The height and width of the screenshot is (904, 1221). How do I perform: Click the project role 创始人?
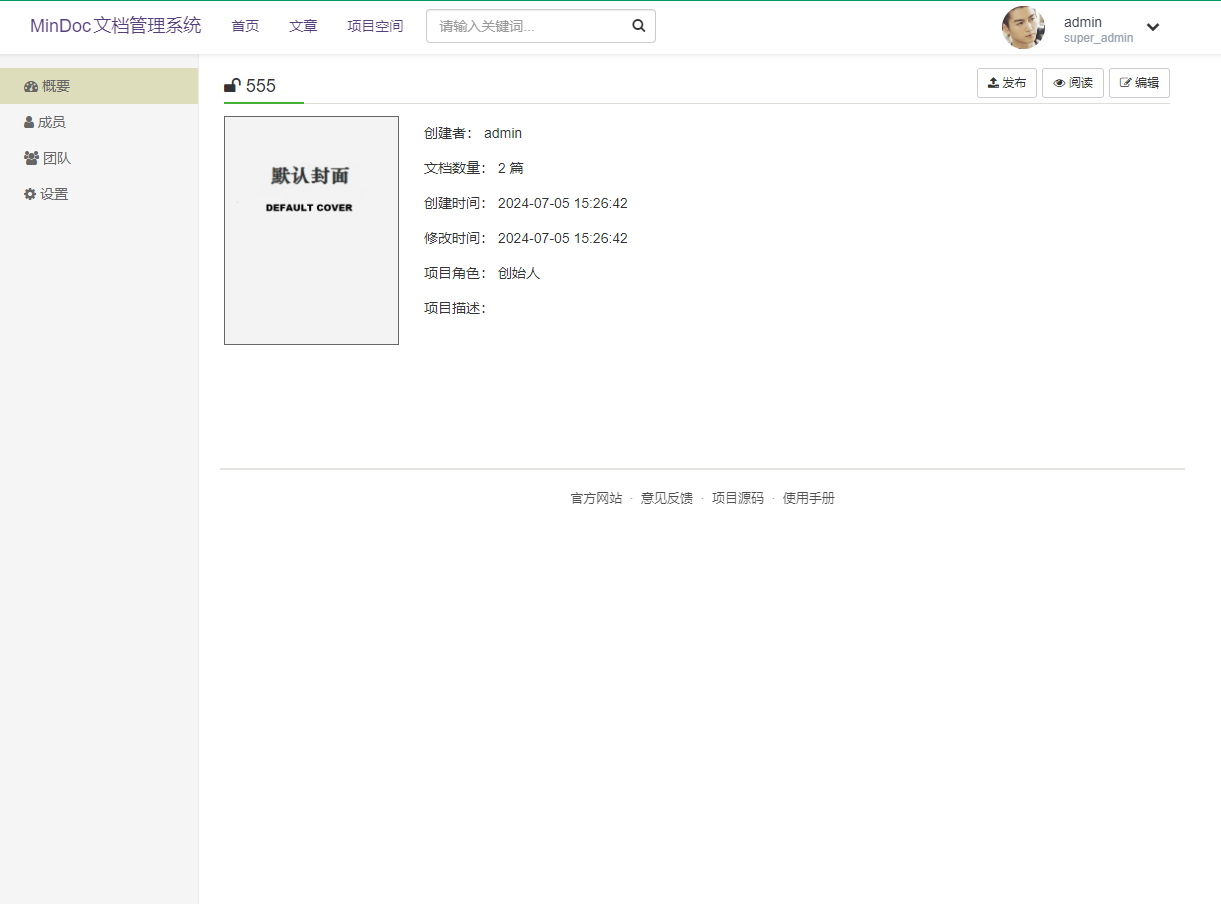pos(519,273)
